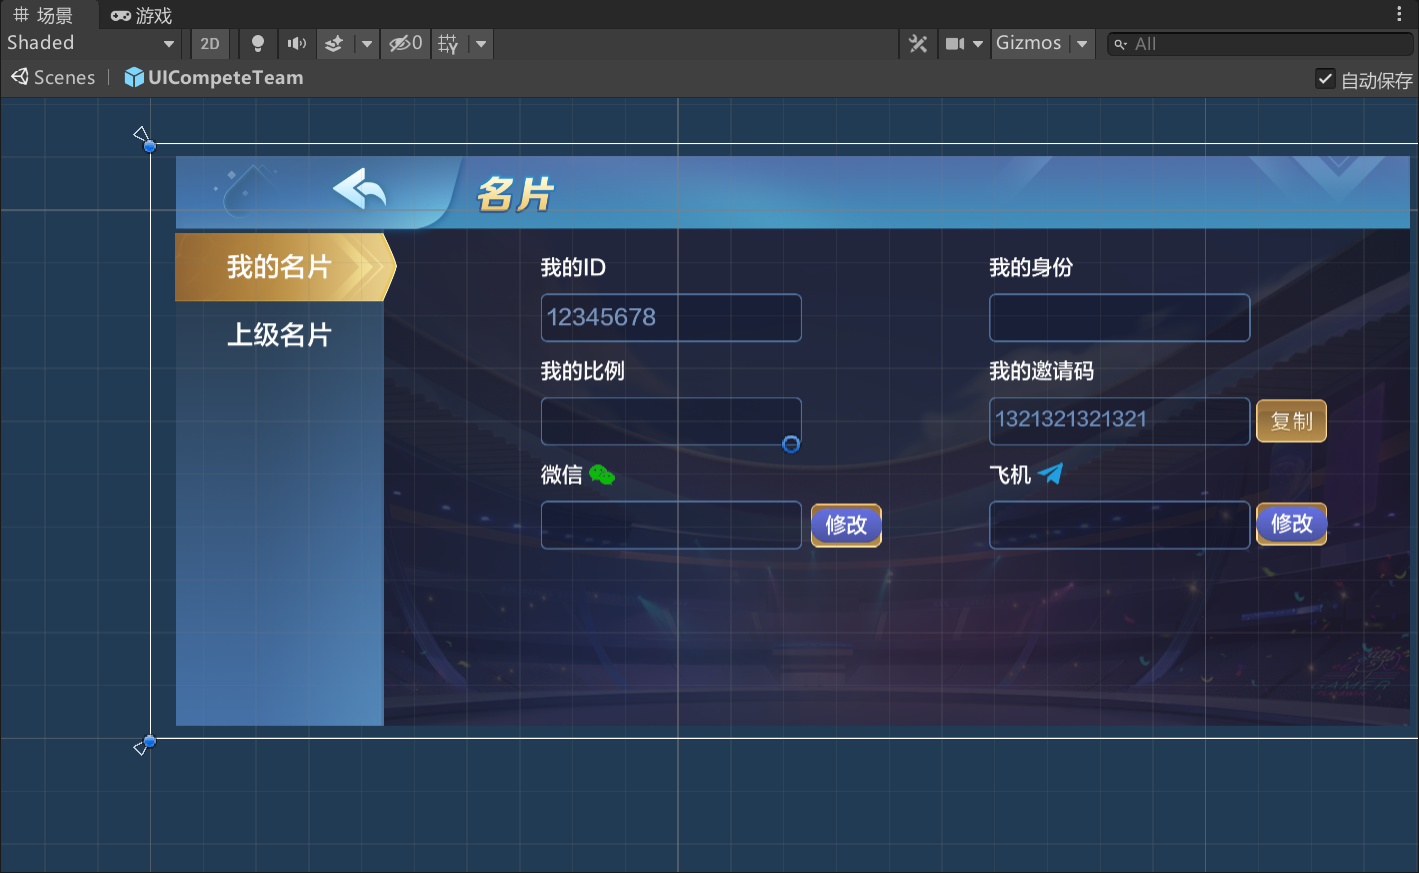Screen dimensions: 1419x873
Task: Switch to 游戏 (Game) tab
Action: pyautogui.click(x=142, y=15)
